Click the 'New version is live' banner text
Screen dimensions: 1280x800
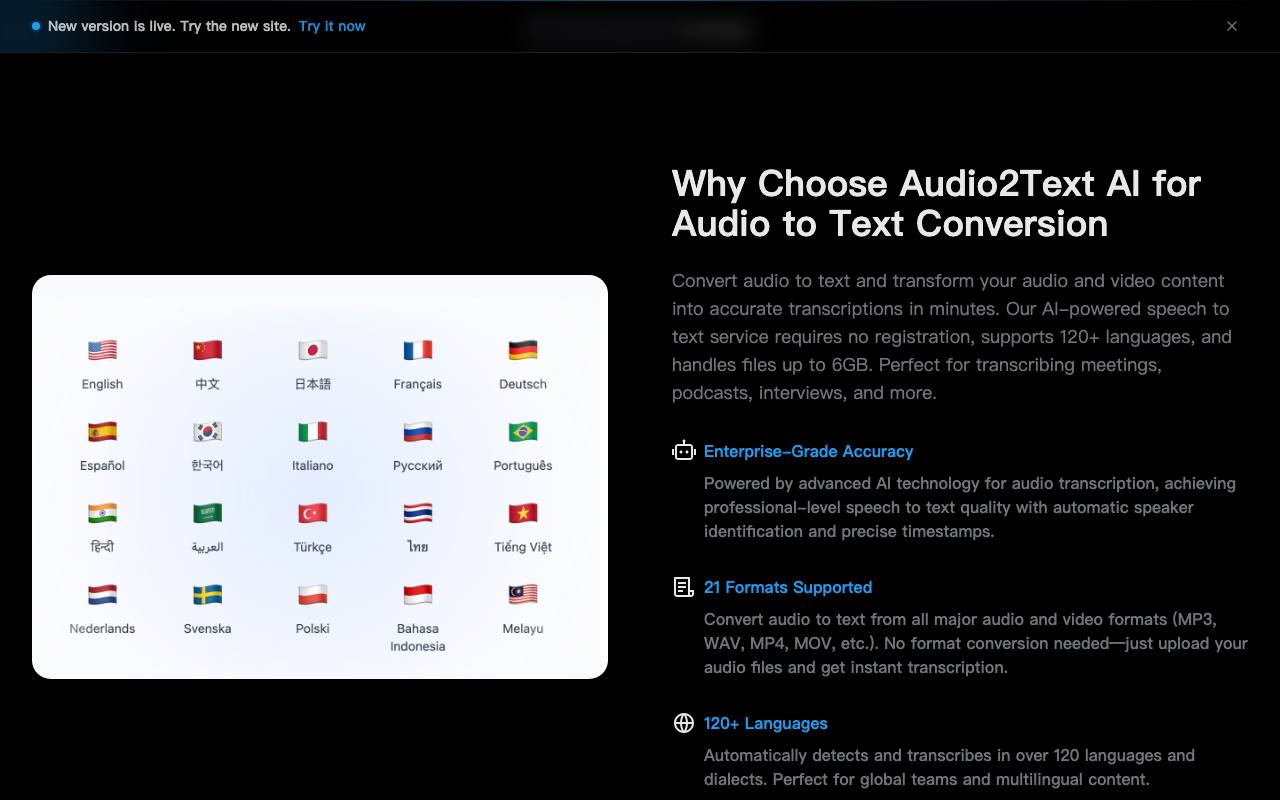[x=169, y=26]
